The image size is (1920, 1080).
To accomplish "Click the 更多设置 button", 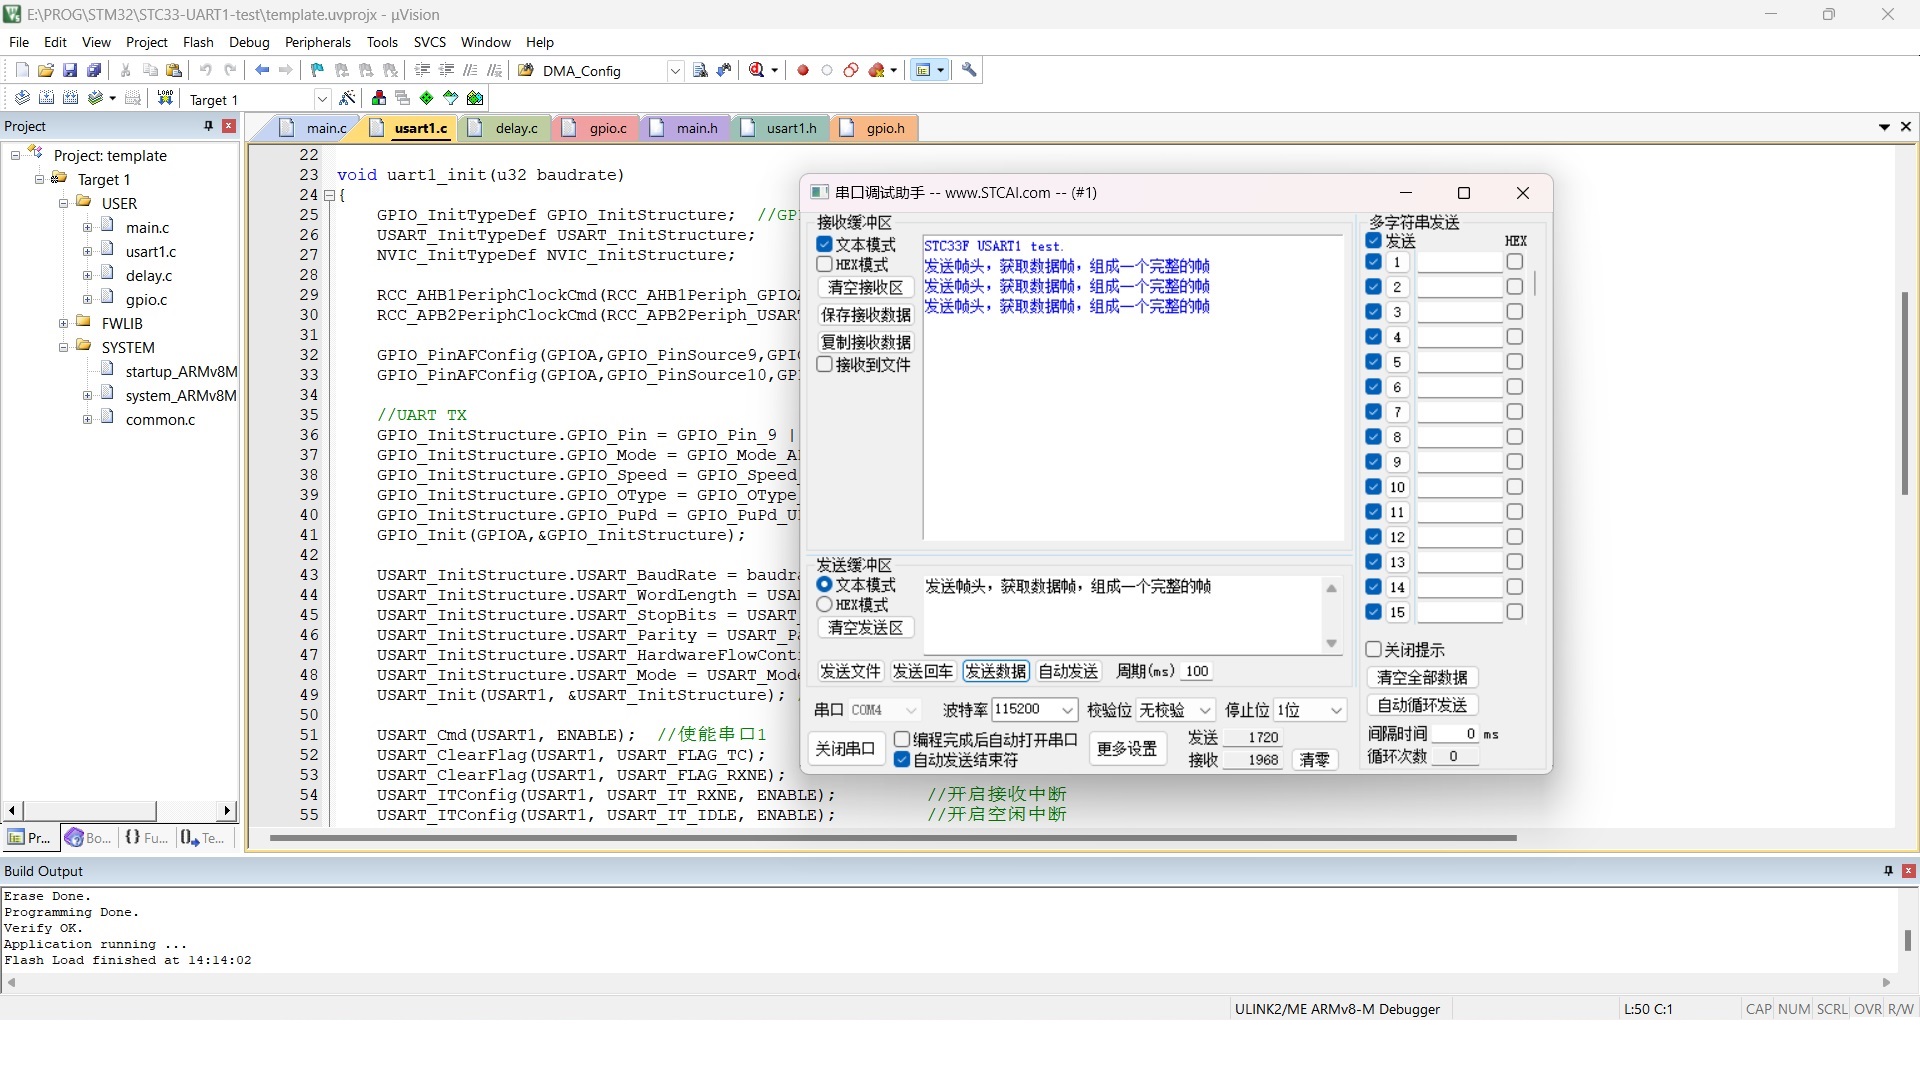I will tap(1127, 749).
